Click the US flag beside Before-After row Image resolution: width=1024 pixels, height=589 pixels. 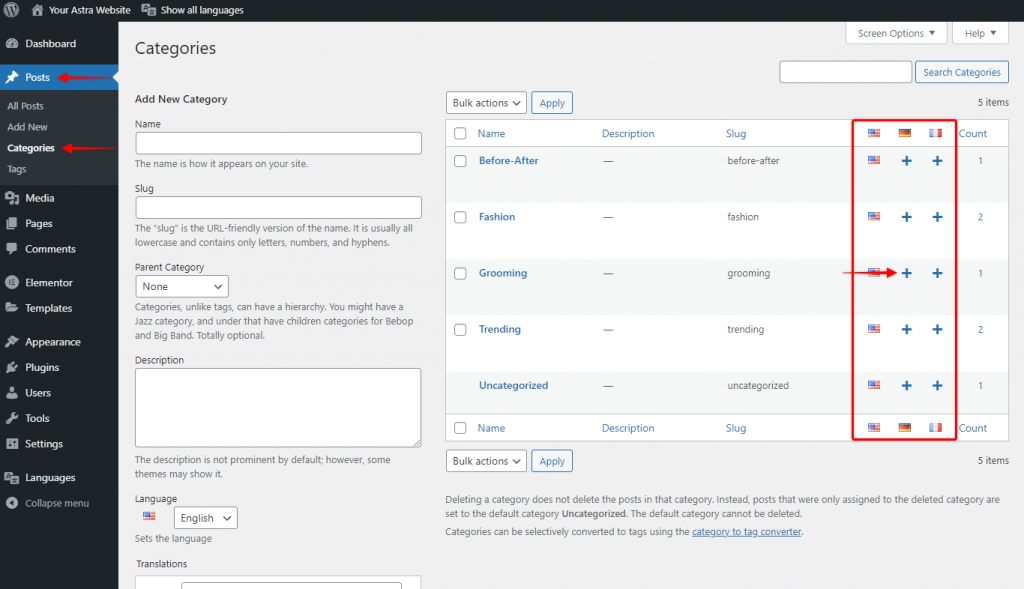[874, 160]
